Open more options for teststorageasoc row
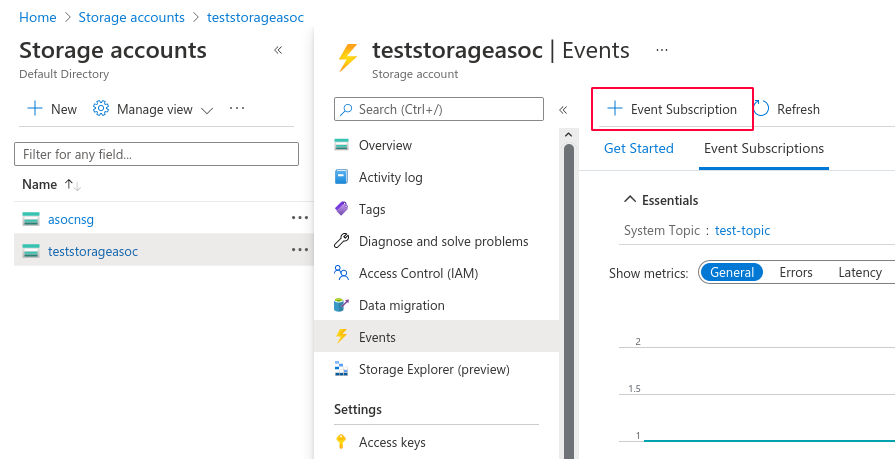 click(300, 249)
